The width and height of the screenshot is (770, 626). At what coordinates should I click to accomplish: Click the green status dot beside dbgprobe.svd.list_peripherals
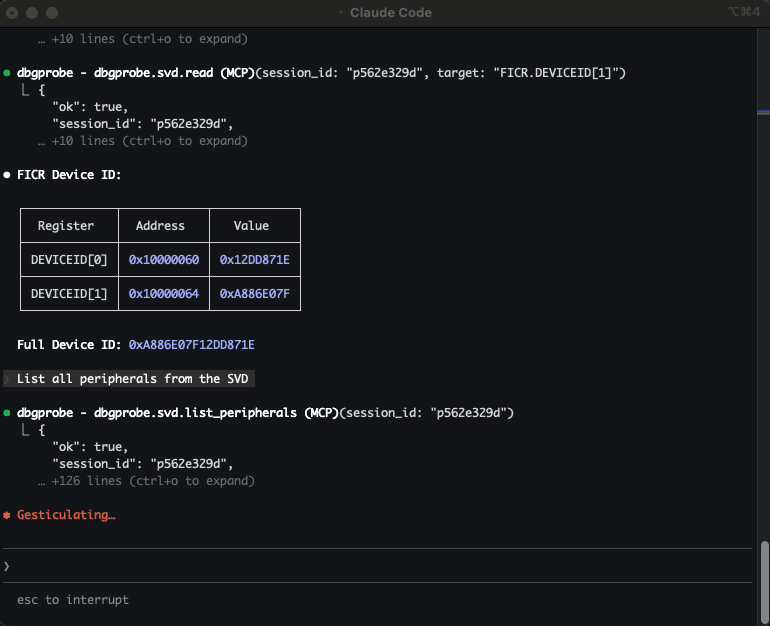click(8, 413)
